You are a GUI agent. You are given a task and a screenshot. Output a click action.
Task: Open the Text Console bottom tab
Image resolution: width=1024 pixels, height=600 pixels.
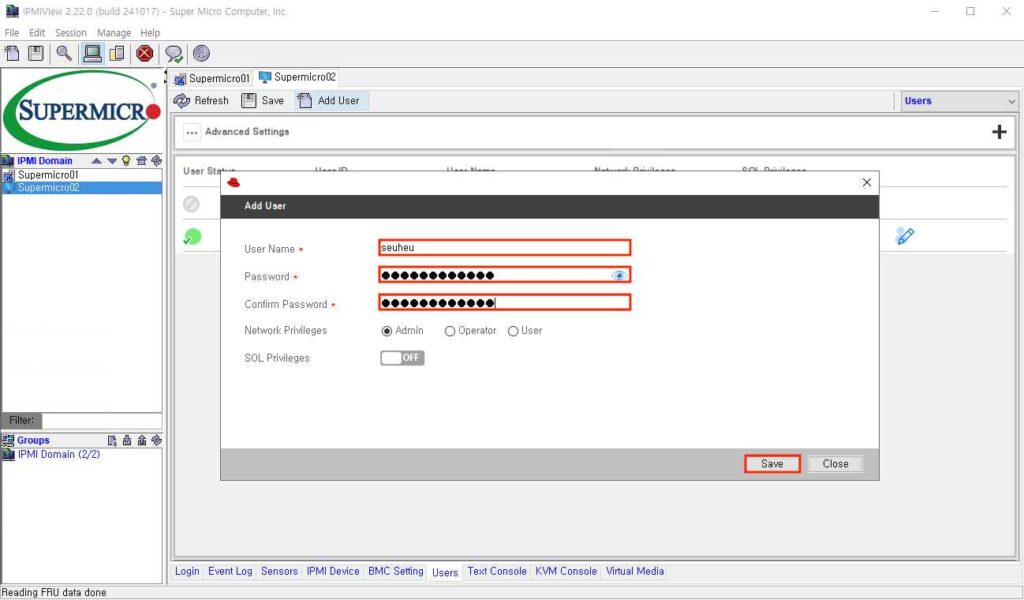tap(496, 571)
